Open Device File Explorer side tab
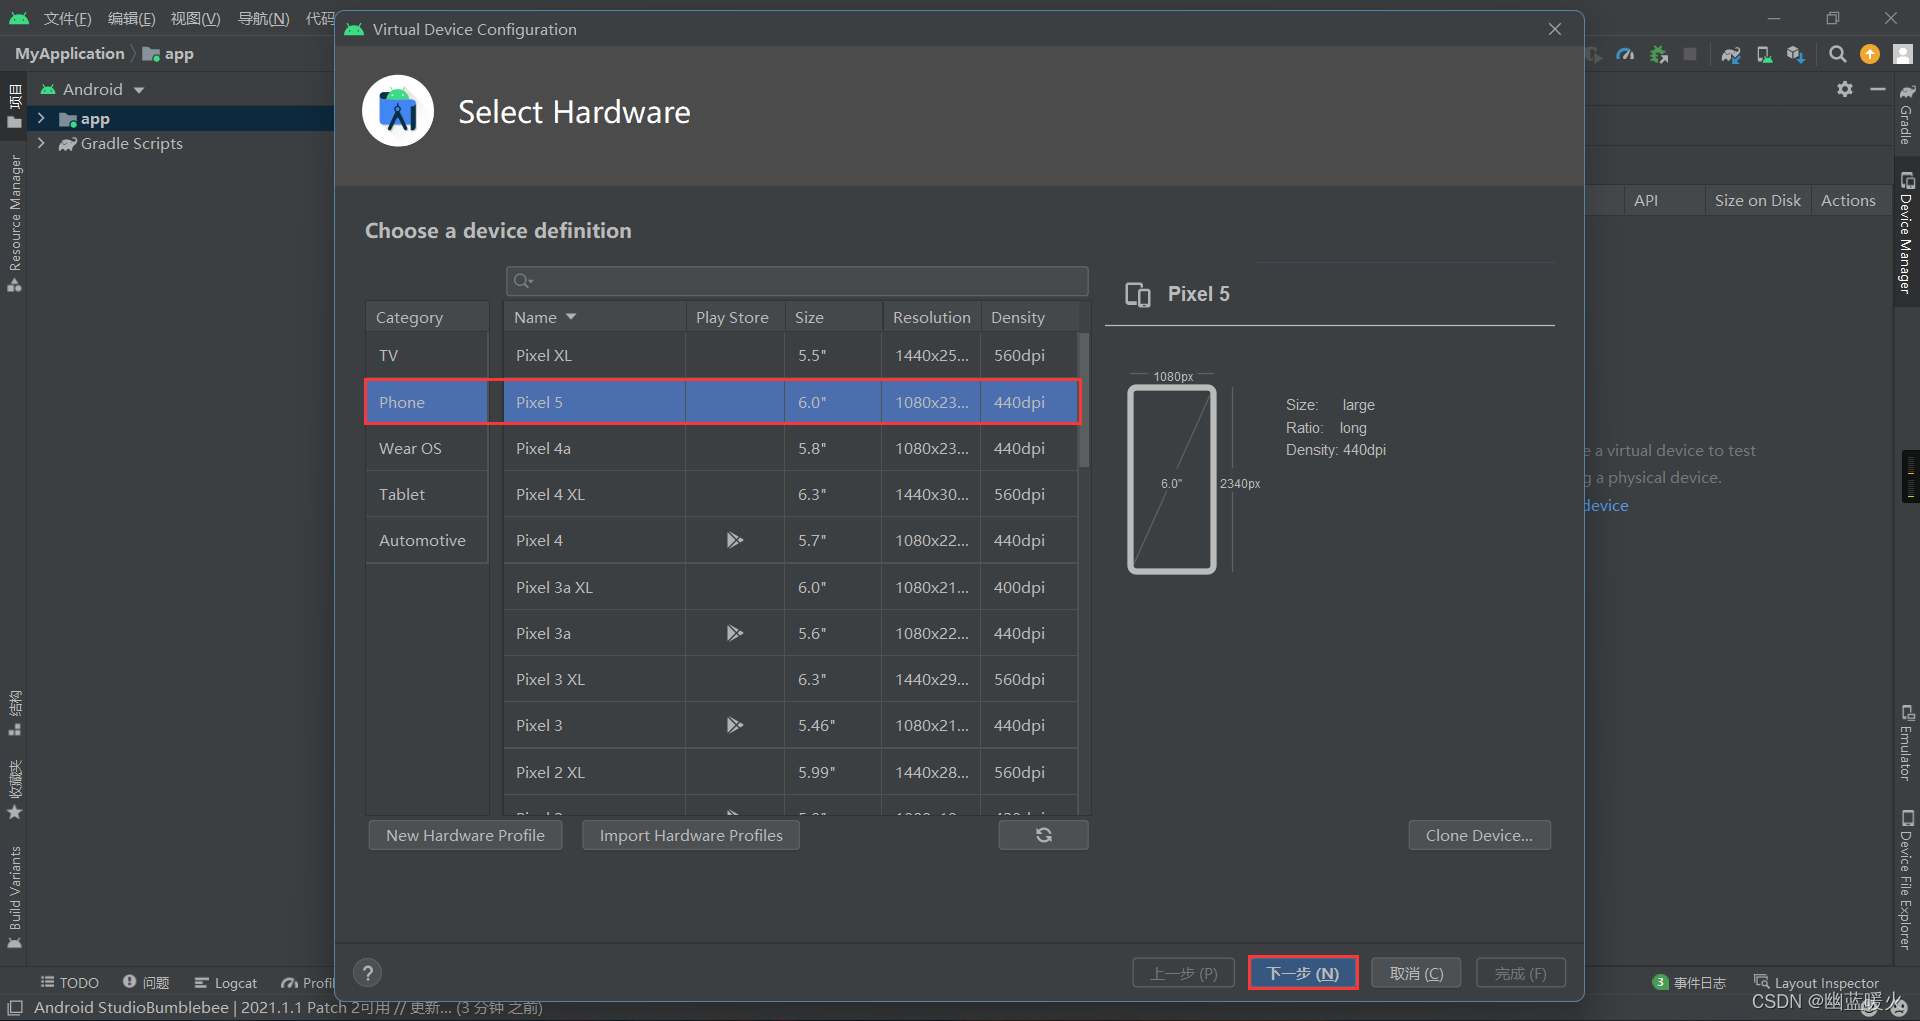The image size is (1920, 1021). (x=1906, y=878)
